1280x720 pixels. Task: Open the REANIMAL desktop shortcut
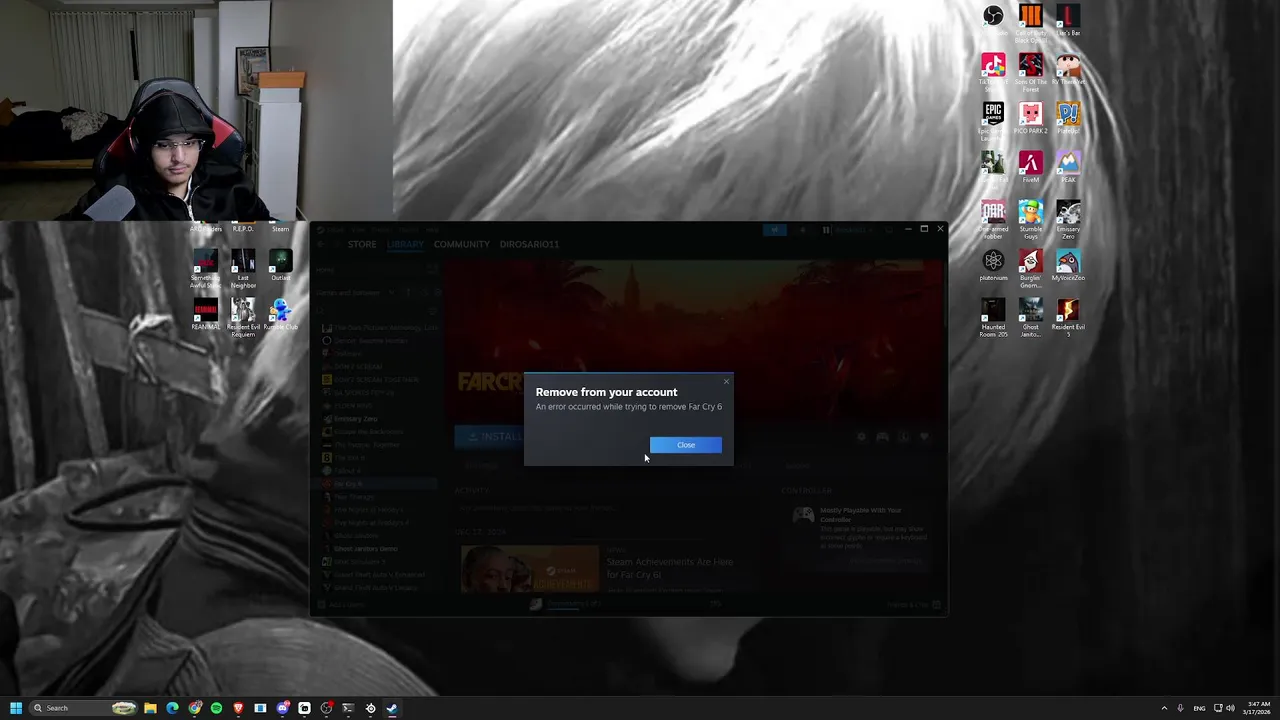click(x=205, y=314)
